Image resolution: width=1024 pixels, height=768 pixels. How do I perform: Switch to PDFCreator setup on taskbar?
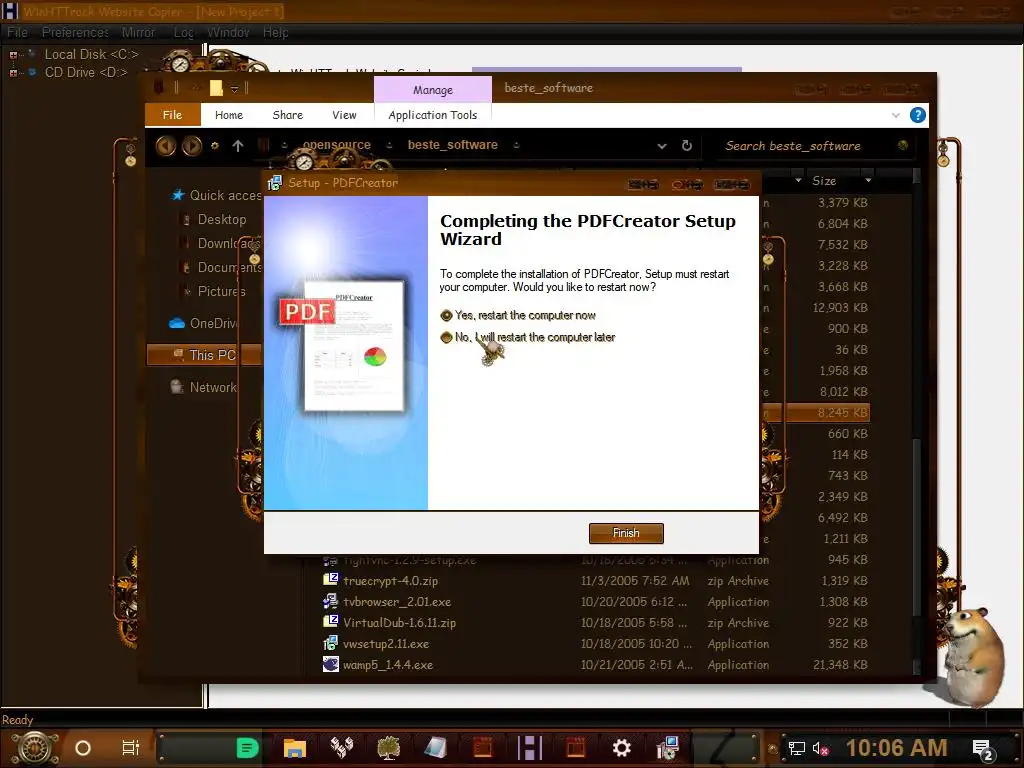(667, 748)
